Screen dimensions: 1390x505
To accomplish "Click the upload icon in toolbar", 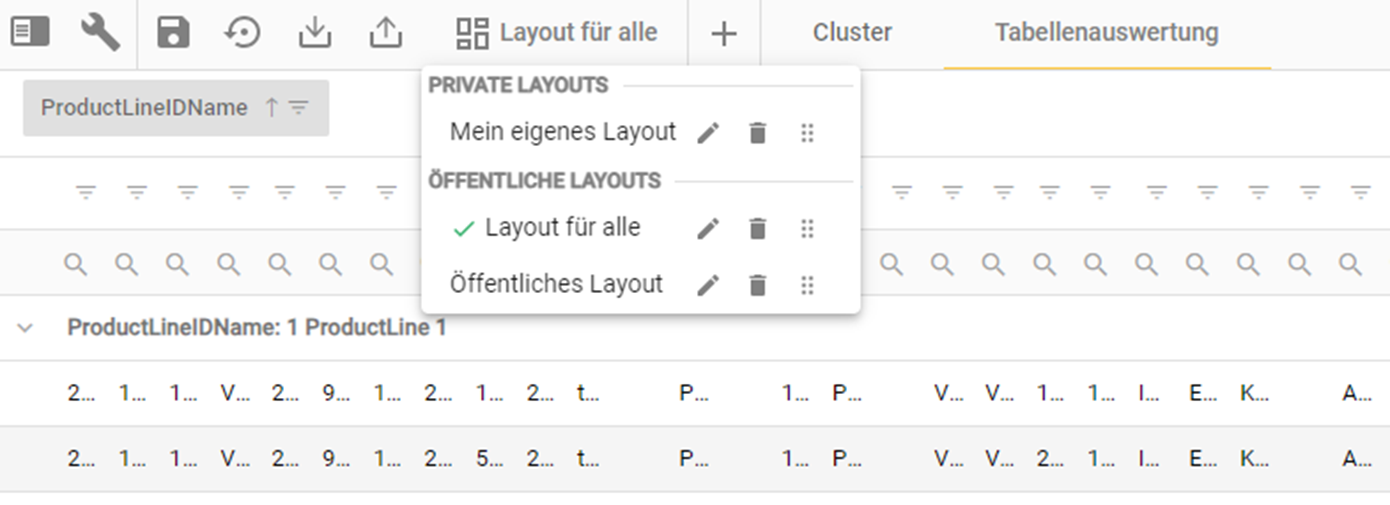I will (x=385, y=33).
